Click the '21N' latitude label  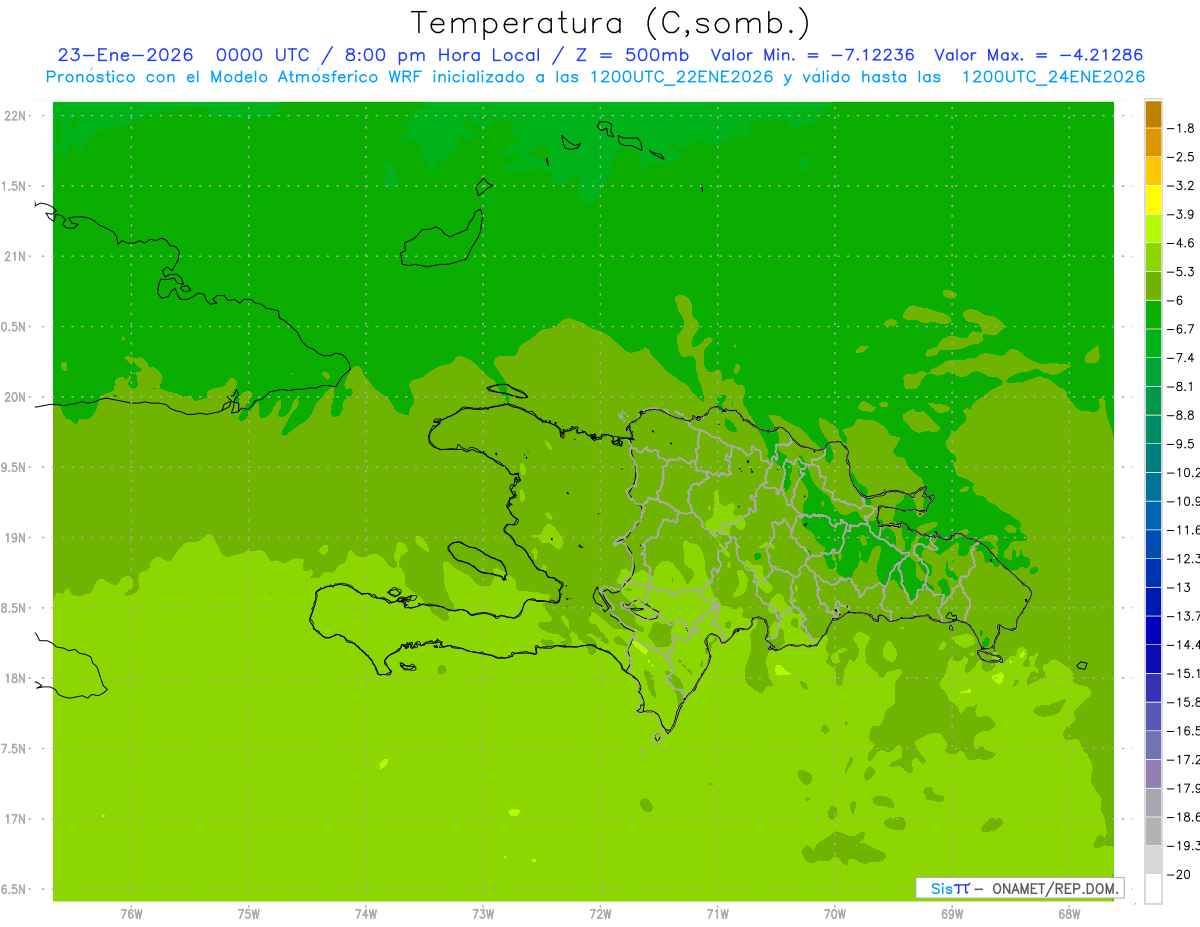coord(15,257)
